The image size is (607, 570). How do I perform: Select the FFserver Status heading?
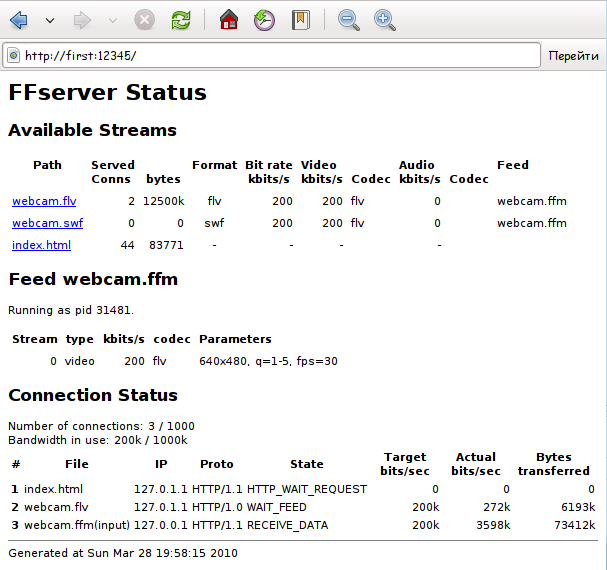coord(108,92)
